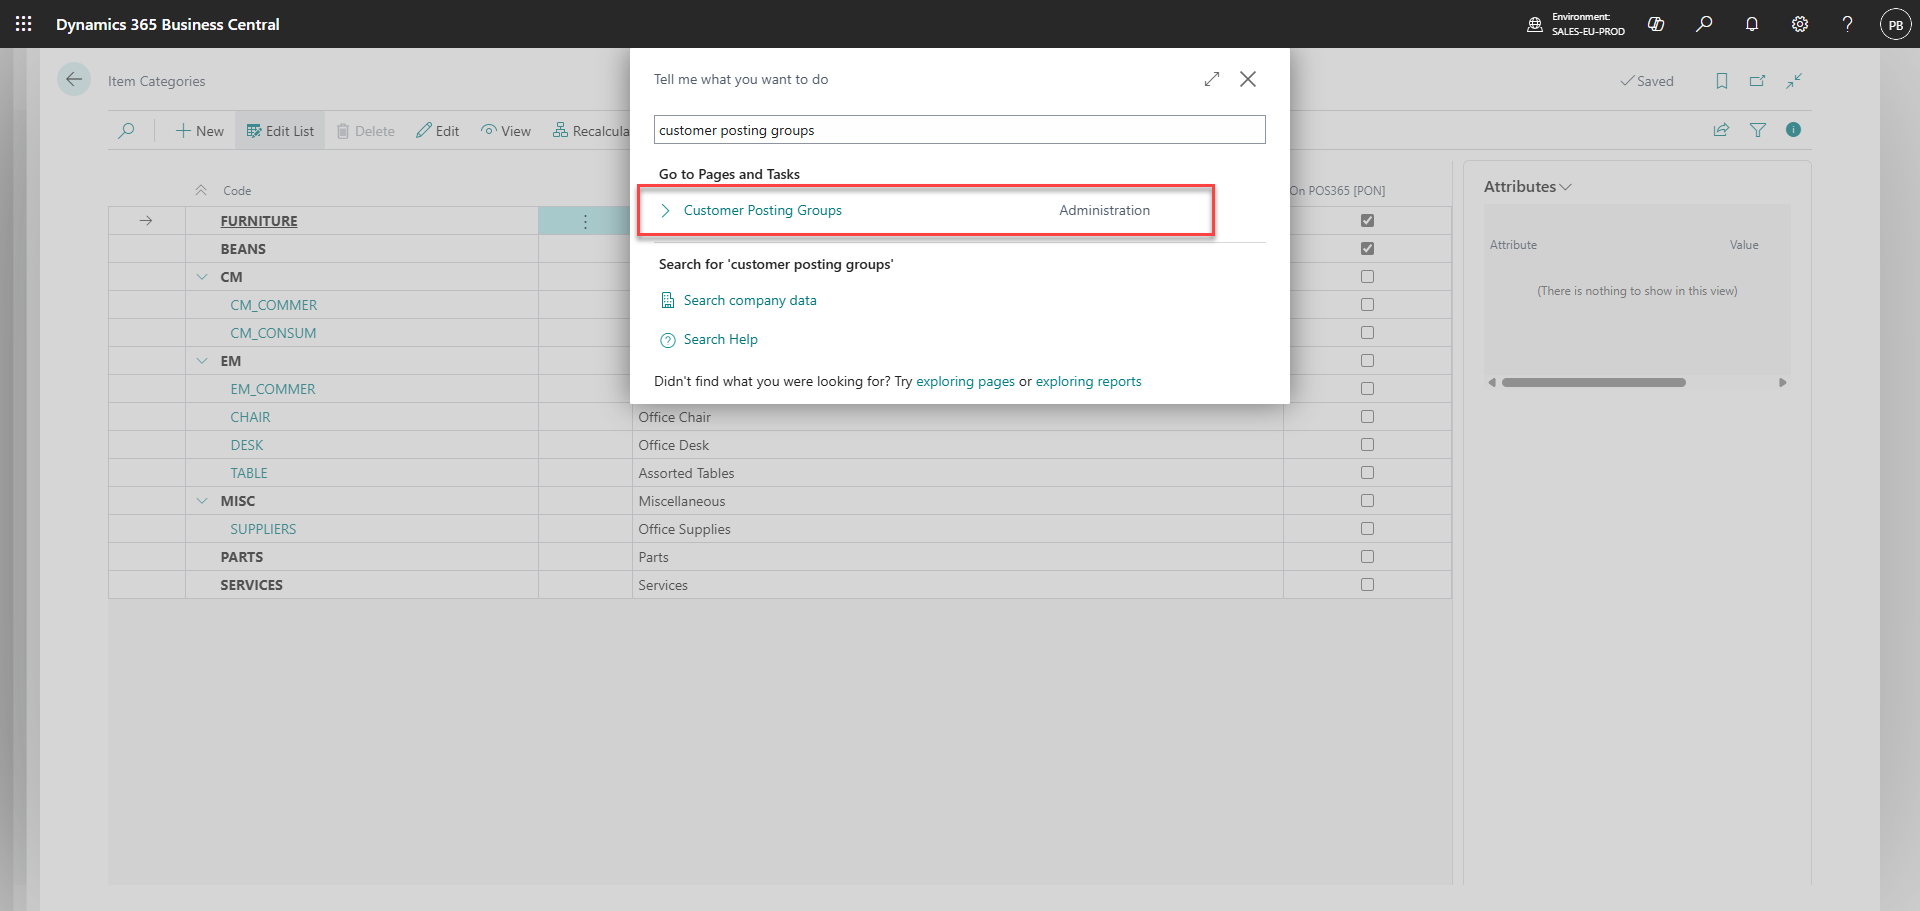This screenshot has height=911, width=1920.
Task: Open the CM_CONSUM category link
Action: 273,333
